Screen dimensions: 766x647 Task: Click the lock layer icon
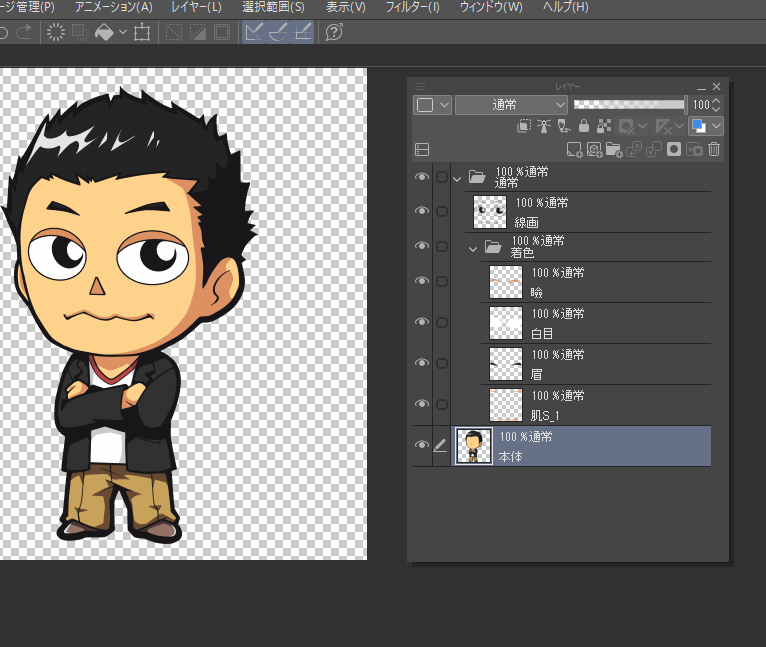click(584, 126)
